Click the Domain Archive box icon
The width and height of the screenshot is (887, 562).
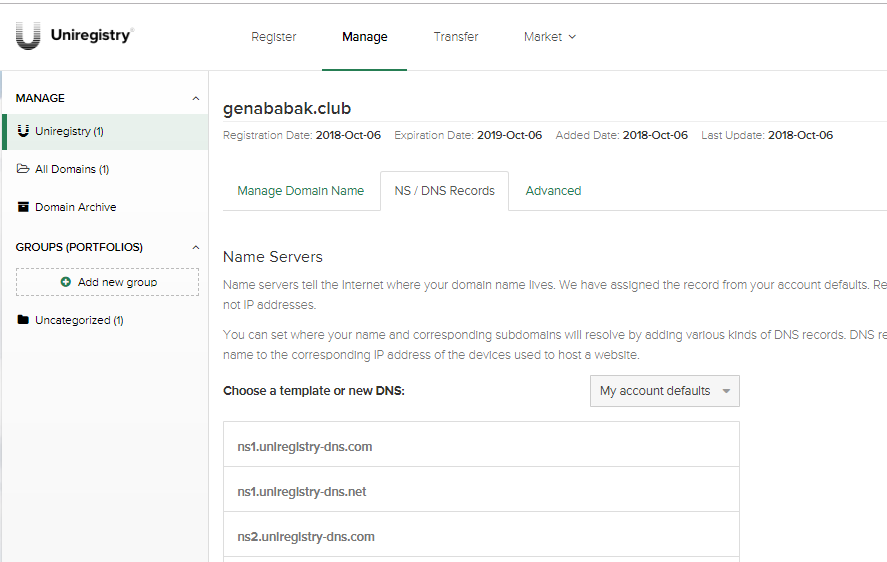(23, 207)
